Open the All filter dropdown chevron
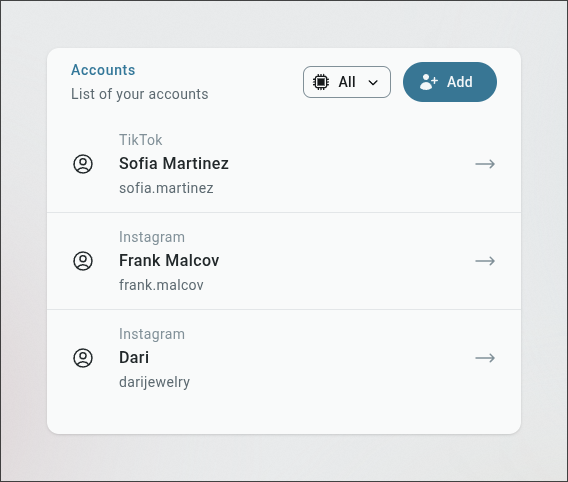 tap(373, 83)
